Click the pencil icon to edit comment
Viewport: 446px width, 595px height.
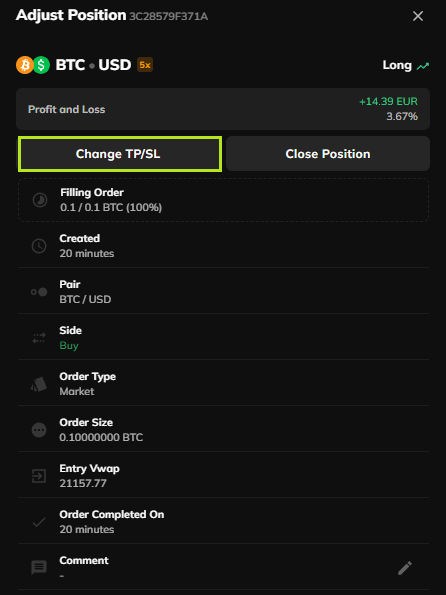pos(405,568)
